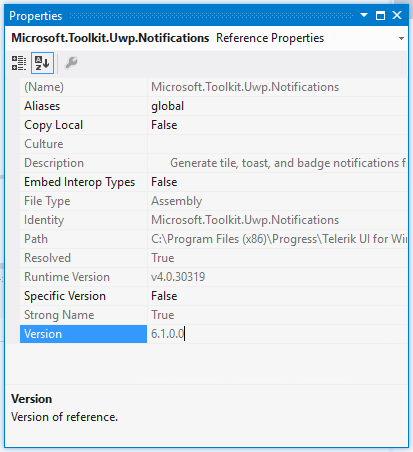Select the Aliases property row
The height and width of the screenshot is (452, 413).
point(213,106)
